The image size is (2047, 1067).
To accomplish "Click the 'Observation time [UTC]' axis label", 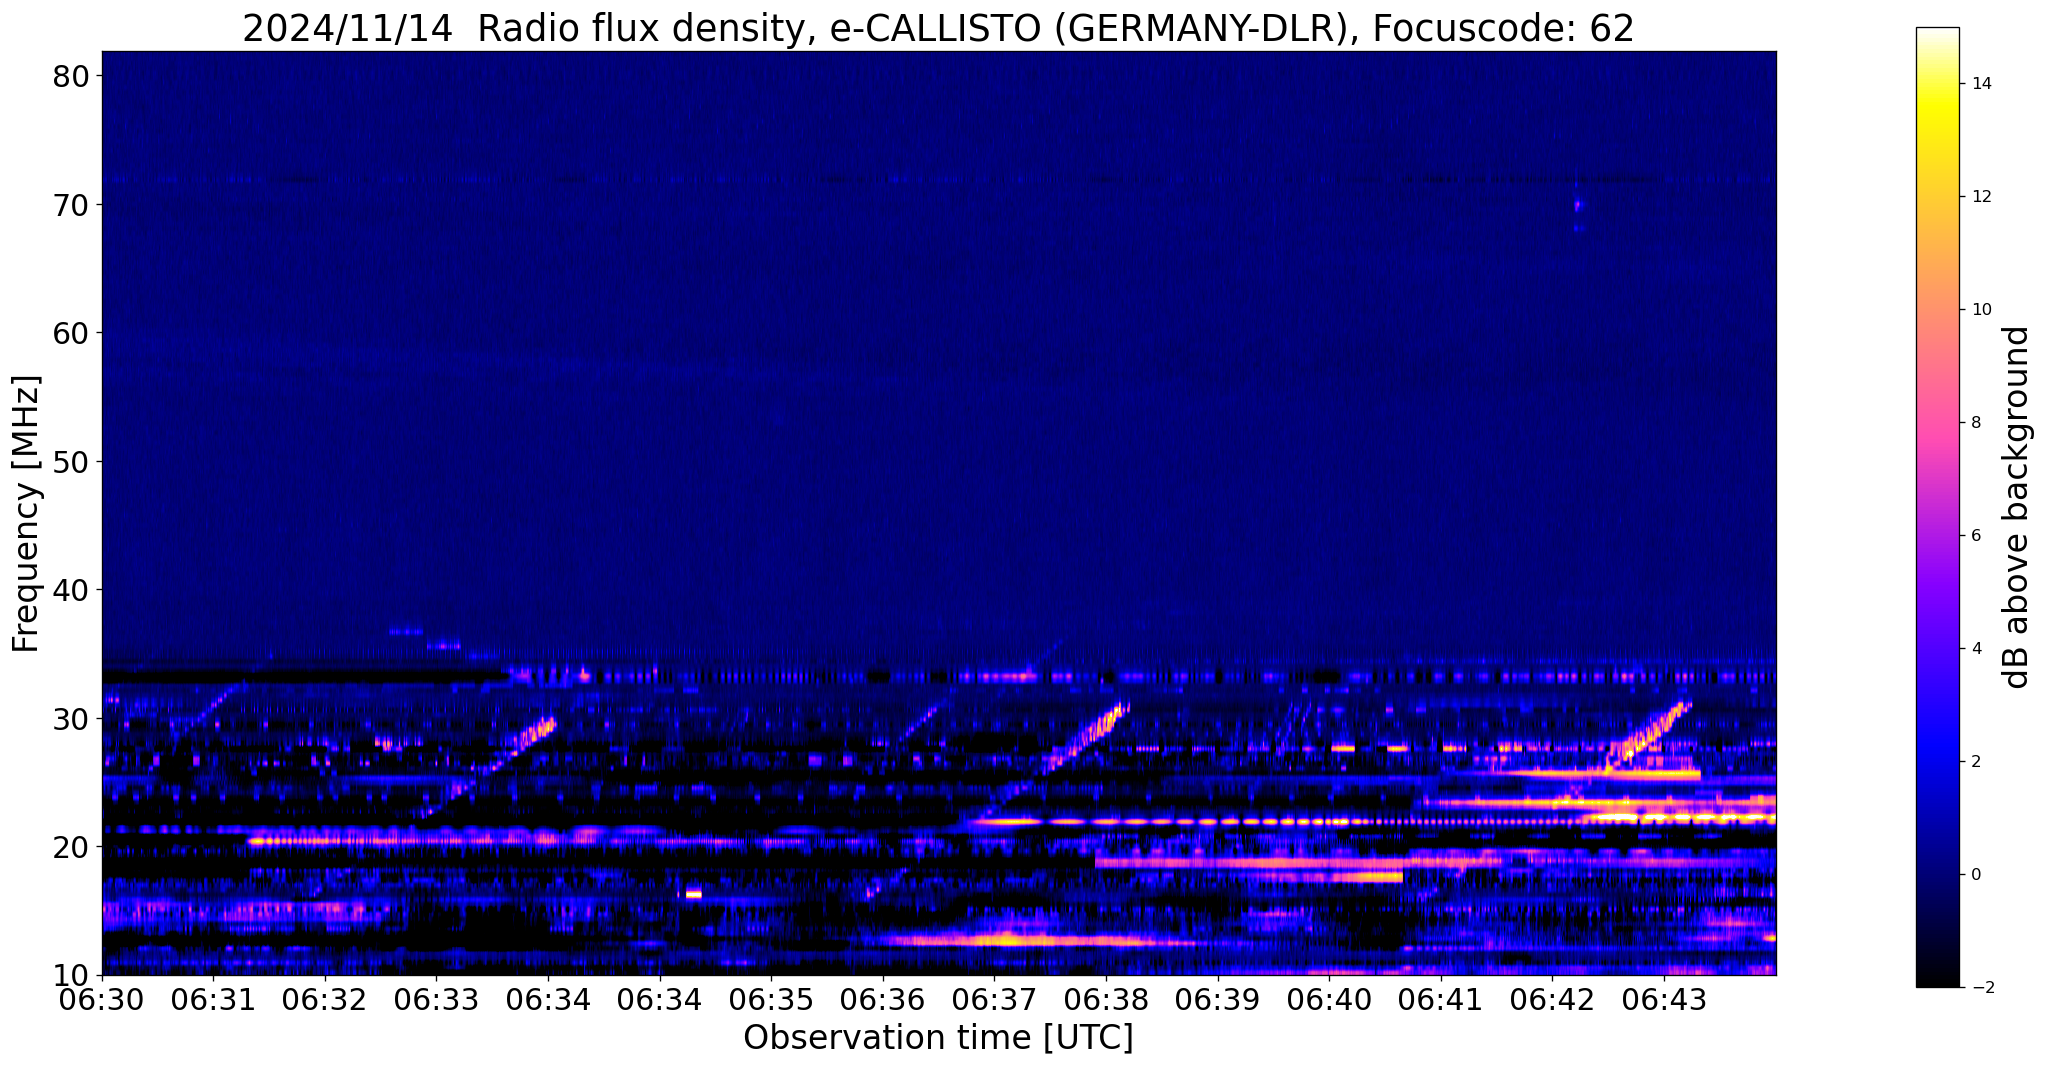I will (x=938, y=1038).
